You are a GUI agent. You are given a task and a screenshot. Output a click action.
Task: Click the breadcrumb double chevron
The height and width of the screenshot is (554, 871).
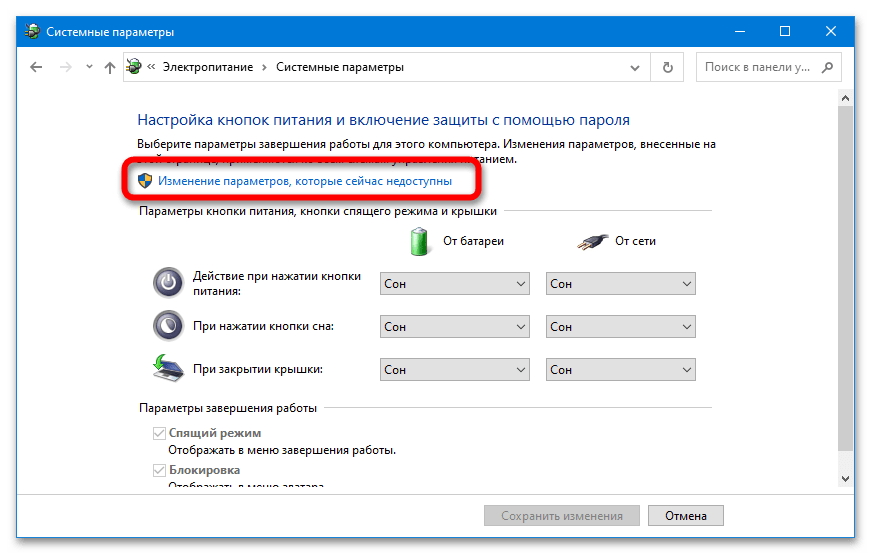[151, 67]
